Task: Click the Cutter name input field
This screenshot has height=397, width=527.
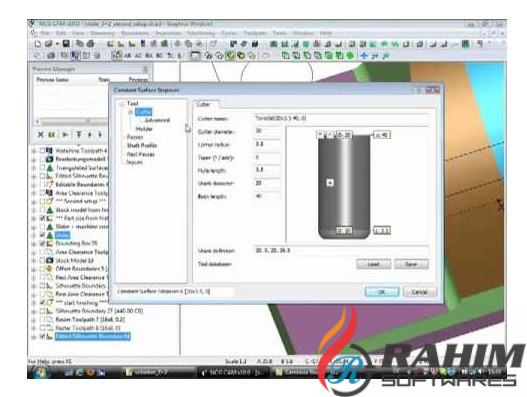Action: (341, 118)
